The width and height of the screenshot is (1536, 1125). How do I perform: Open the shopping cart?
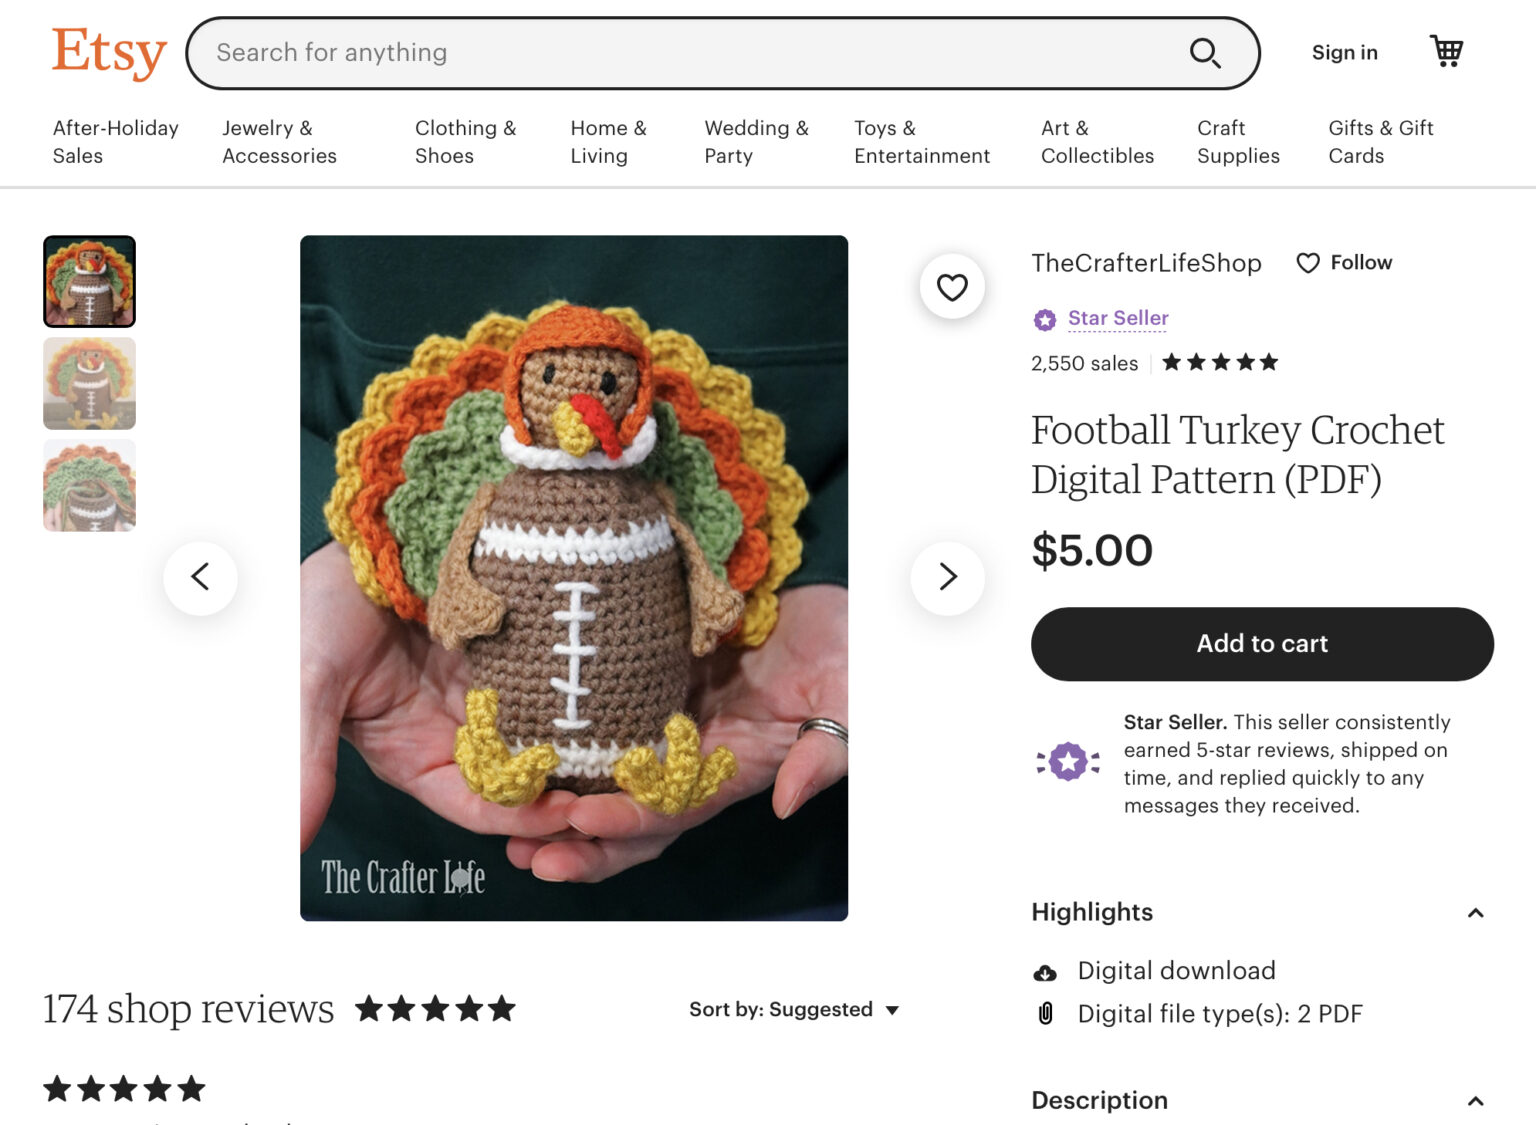tap(1446, 50)
